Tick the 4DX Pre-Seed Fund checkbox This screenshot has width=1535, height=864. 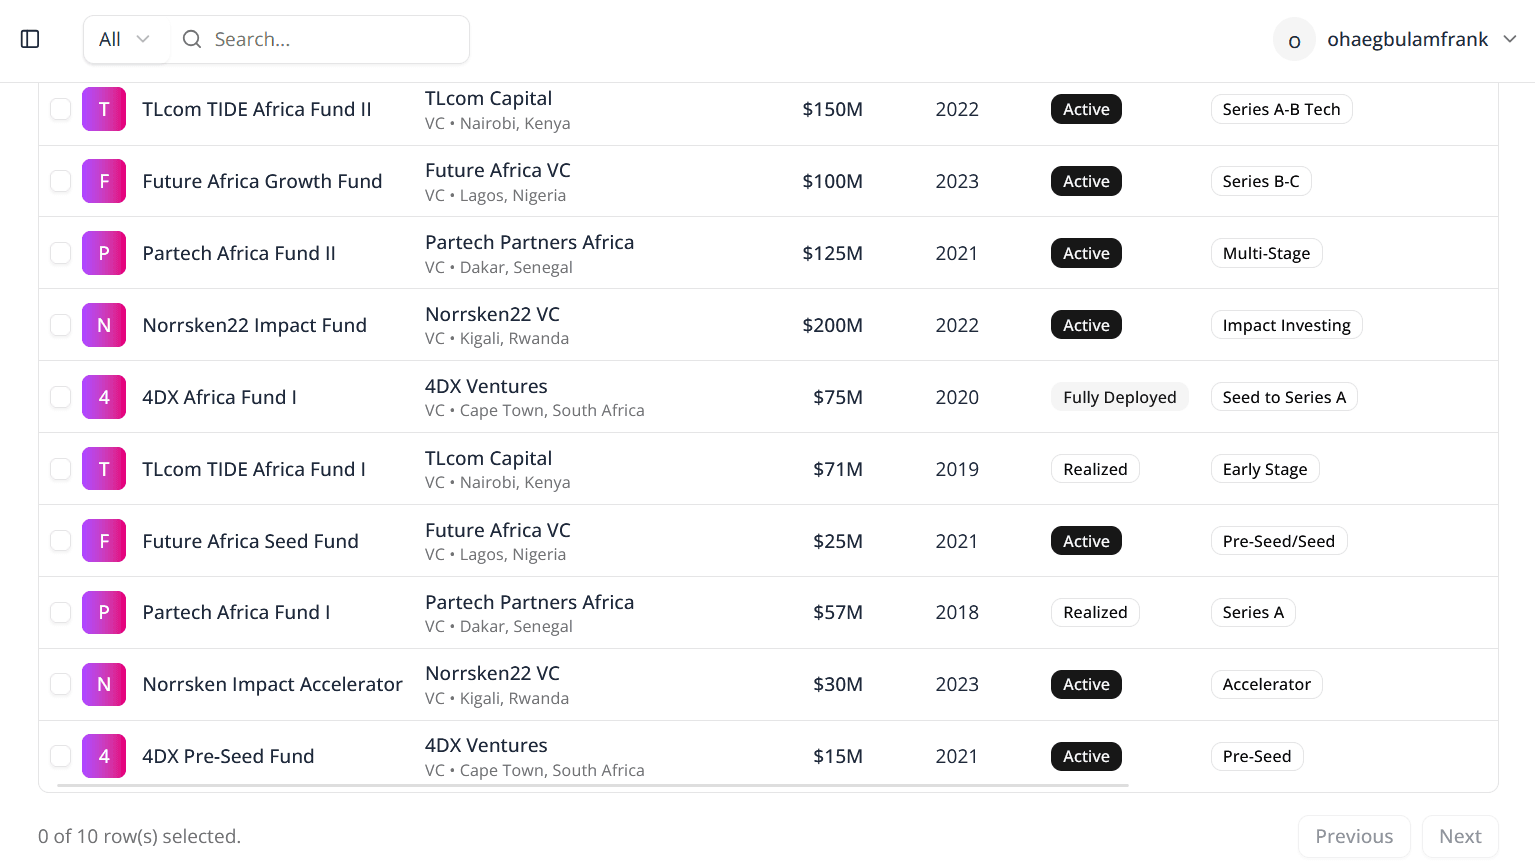click(x=61, y=756)
